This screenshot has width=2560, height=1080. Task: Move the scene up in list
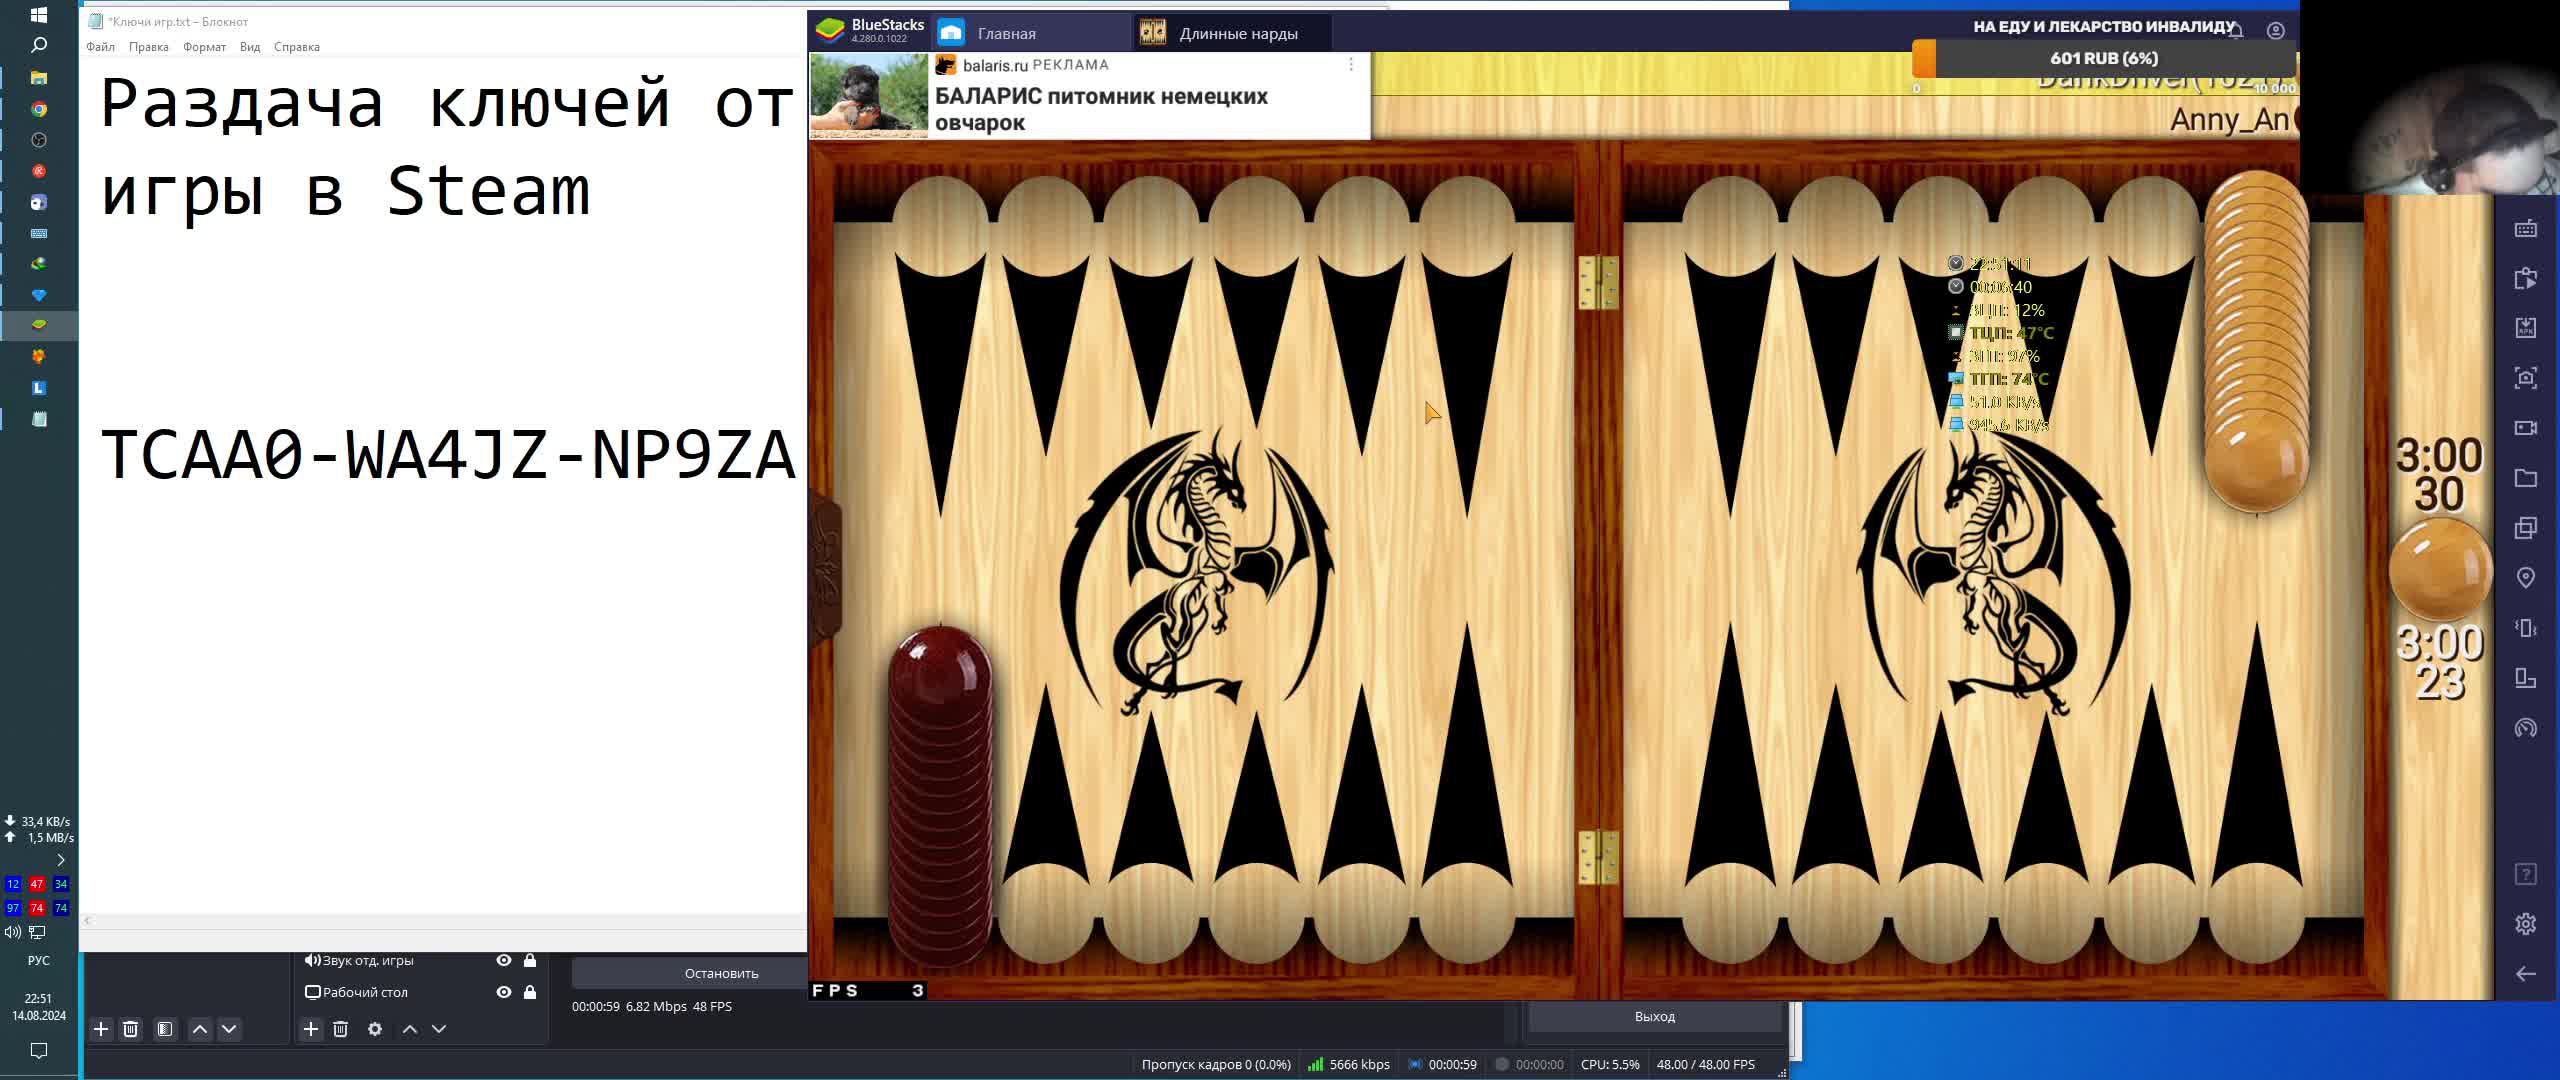coord(200,1029)
